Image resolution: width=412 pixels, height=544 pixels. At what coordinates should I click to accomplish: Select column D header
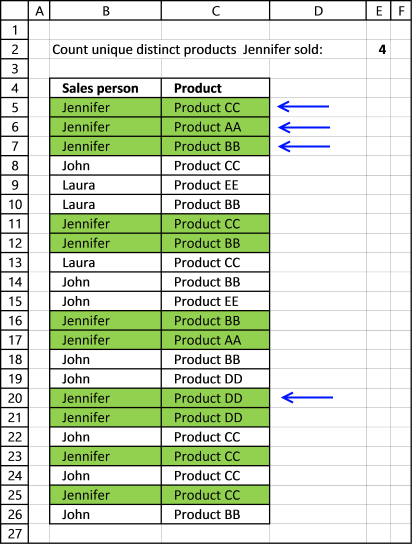(x=318, y=11)
